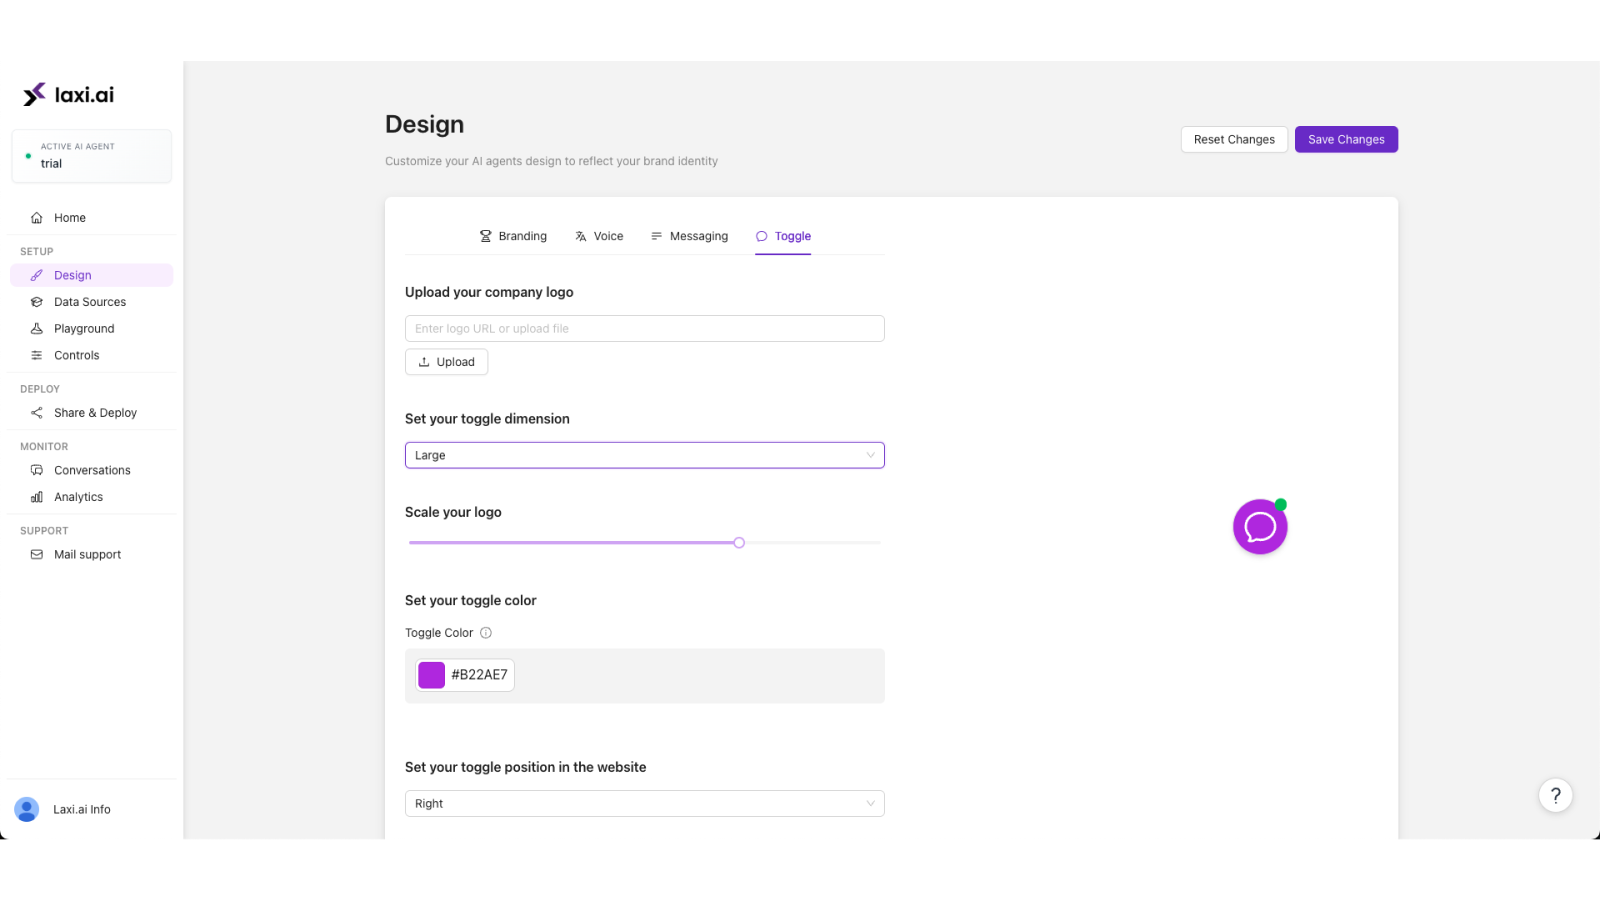
Task: Click the Laxi.ai Info user avatar
Action: pyautogui.click(x=27, y=810)
